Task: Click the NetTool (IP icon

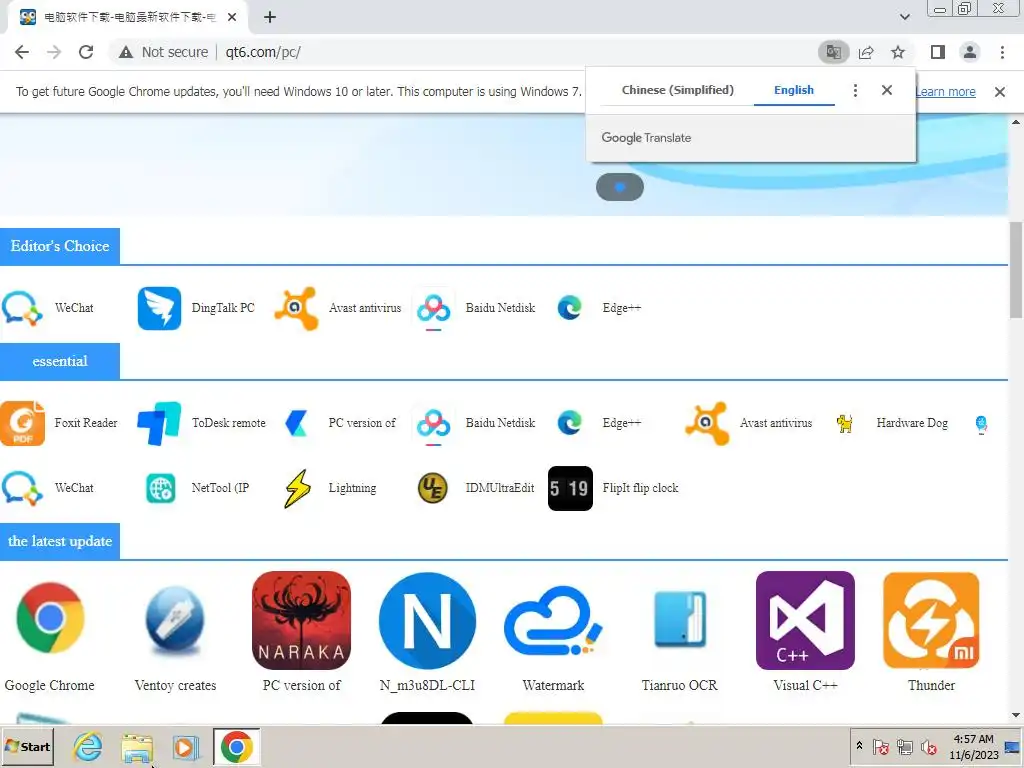Action: 160,488
